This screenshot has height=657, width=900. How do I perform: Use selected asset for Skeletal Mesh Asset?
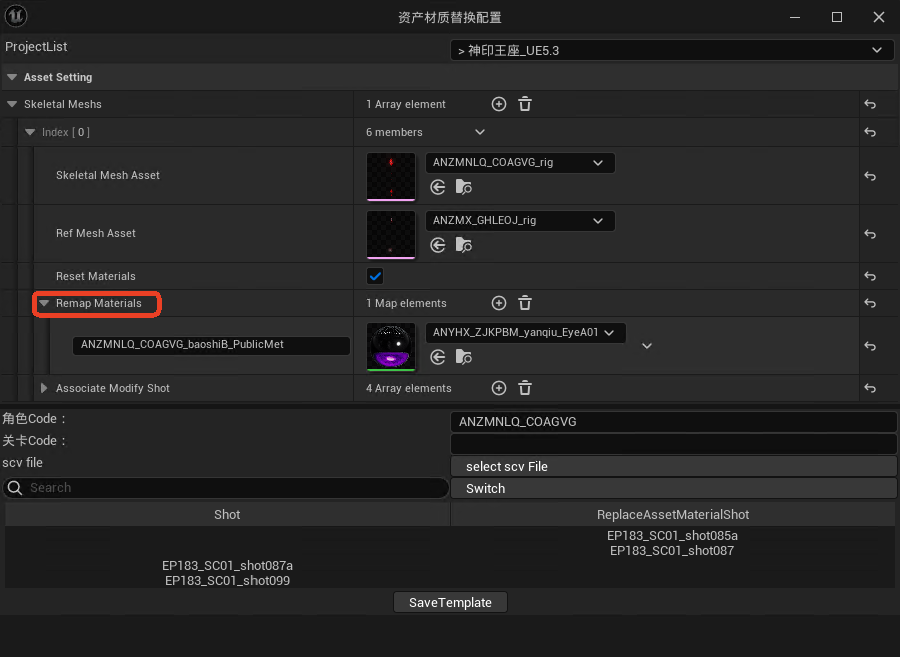point(438,187)
